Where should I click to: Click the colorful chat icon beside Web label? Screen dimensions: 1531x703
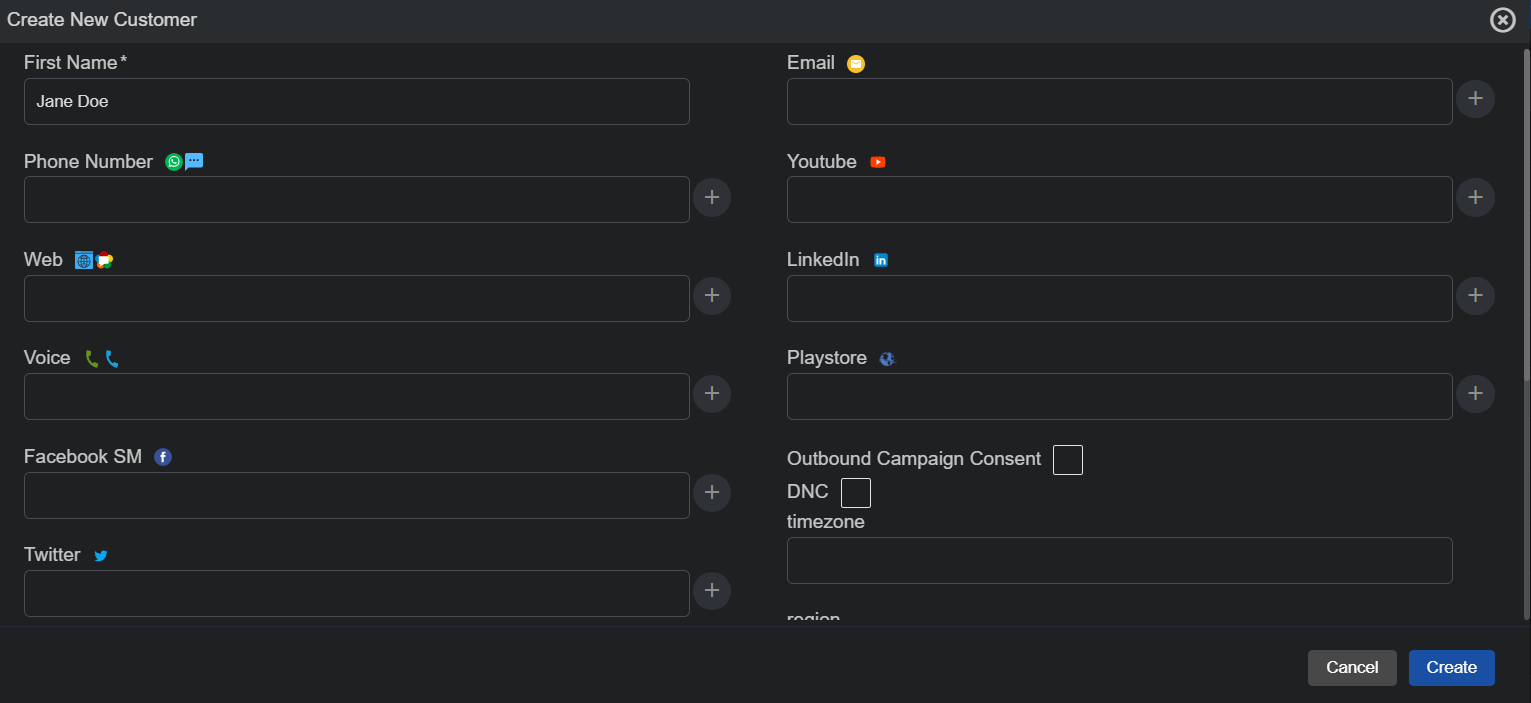coord(104,261)
